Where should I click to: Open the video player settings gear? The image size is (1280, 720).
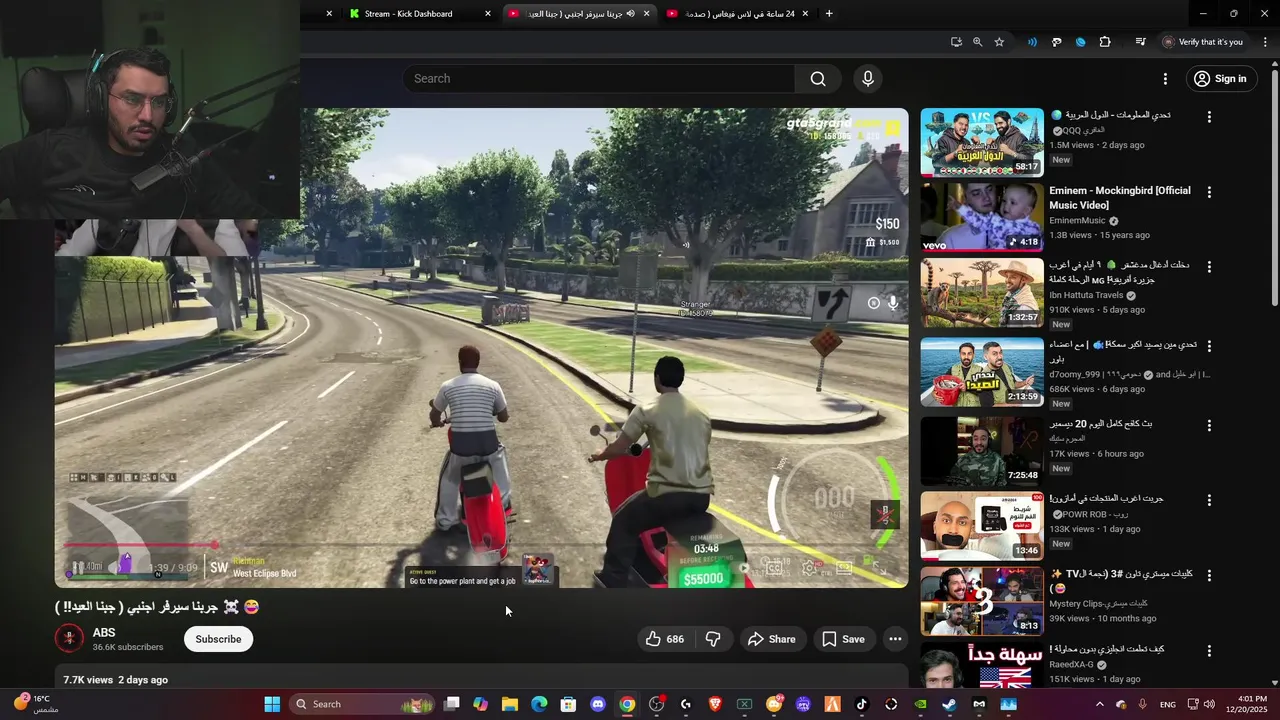[x=808, y=568]
